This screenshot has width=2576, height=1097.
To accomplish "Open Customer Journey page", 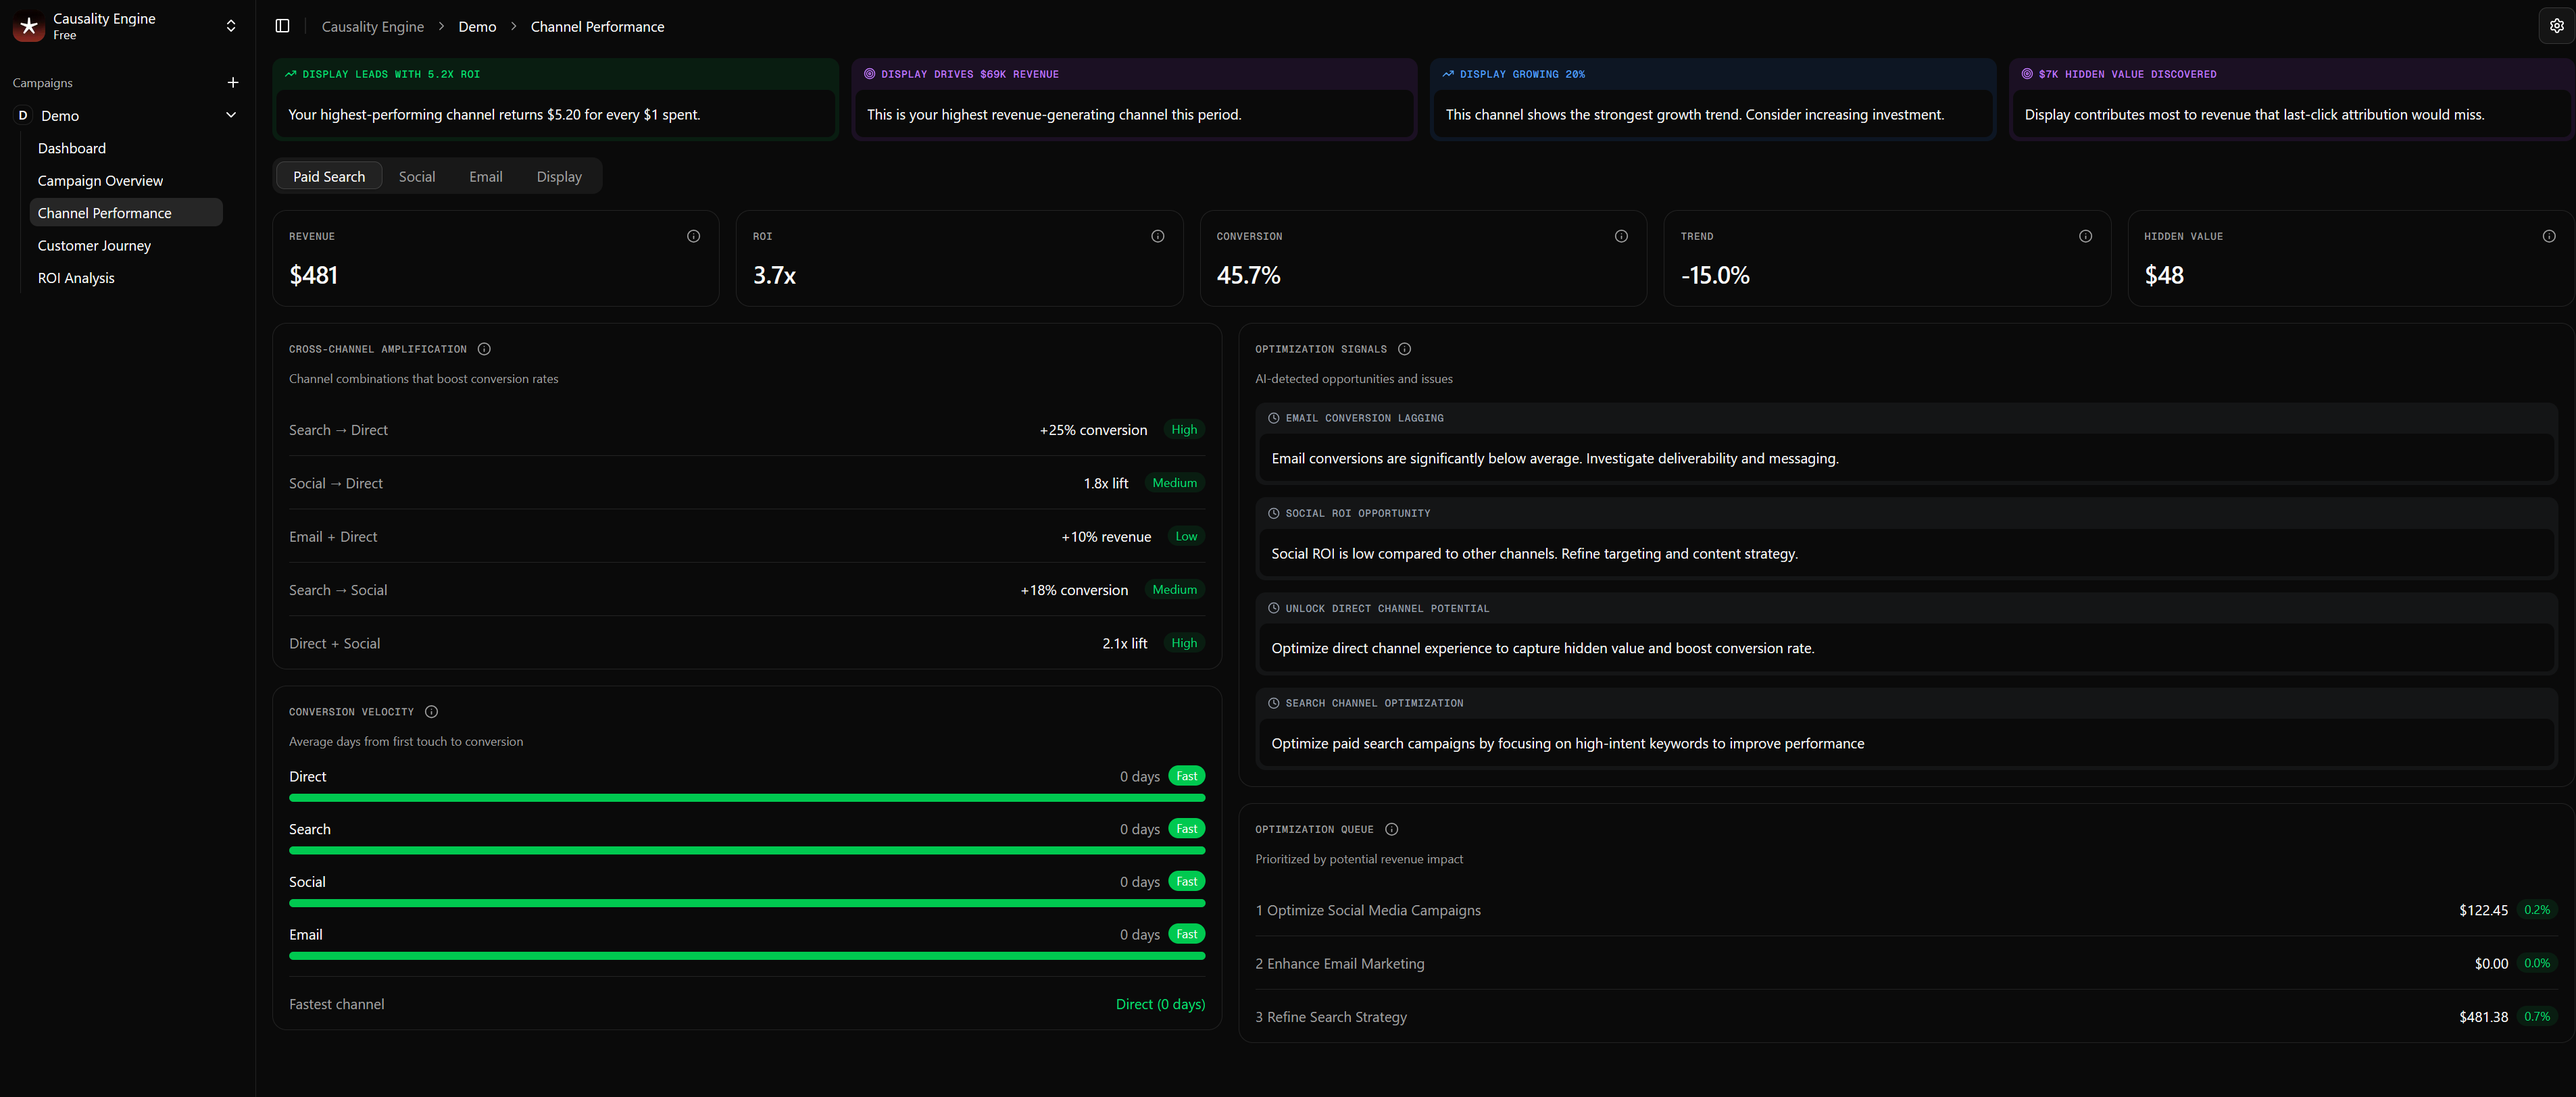I will pyautogui.click(x=94, y=246).
